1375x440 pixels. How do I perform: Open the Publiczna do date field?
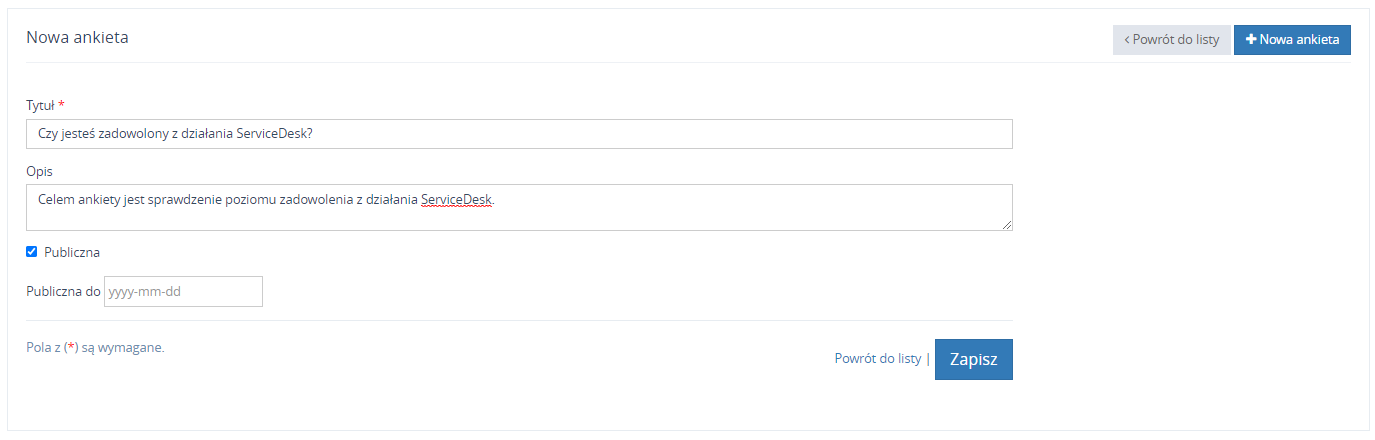pos(184,292)
